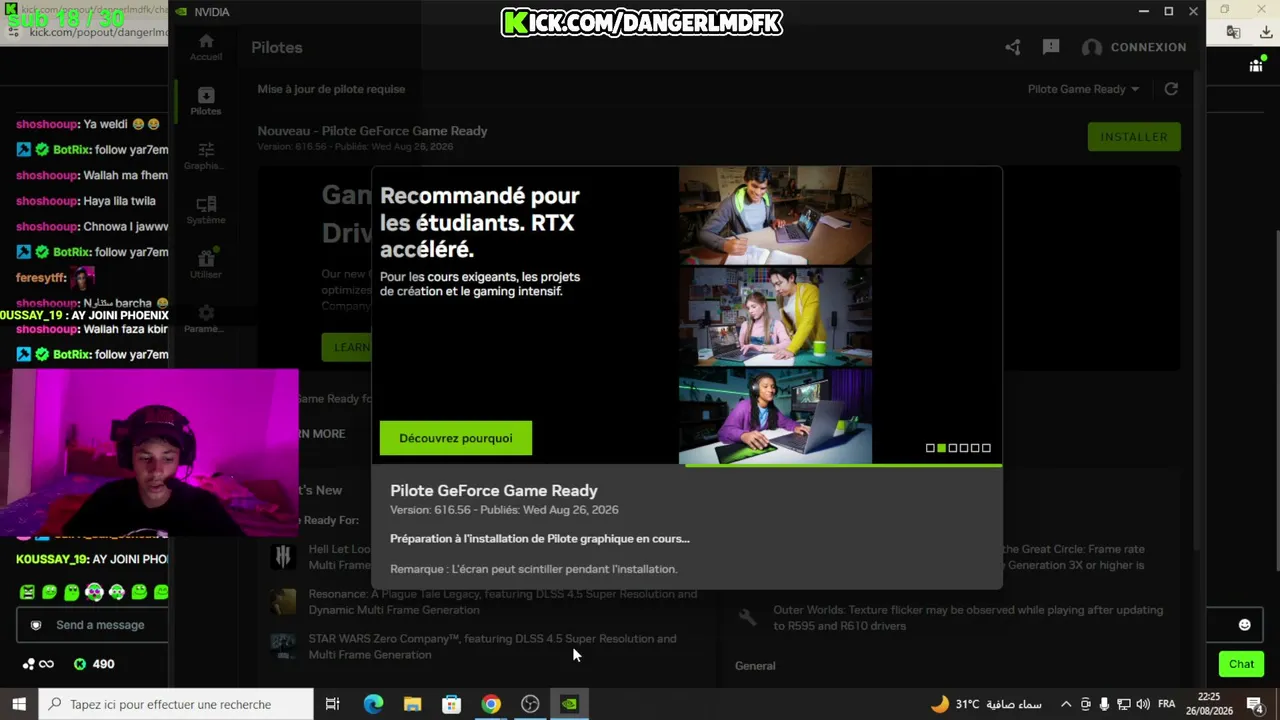This screenshot has width=1280, height=720.
Task: Launch Microsoft Edge from the taskbar
Action: click(x=373, y=704)
